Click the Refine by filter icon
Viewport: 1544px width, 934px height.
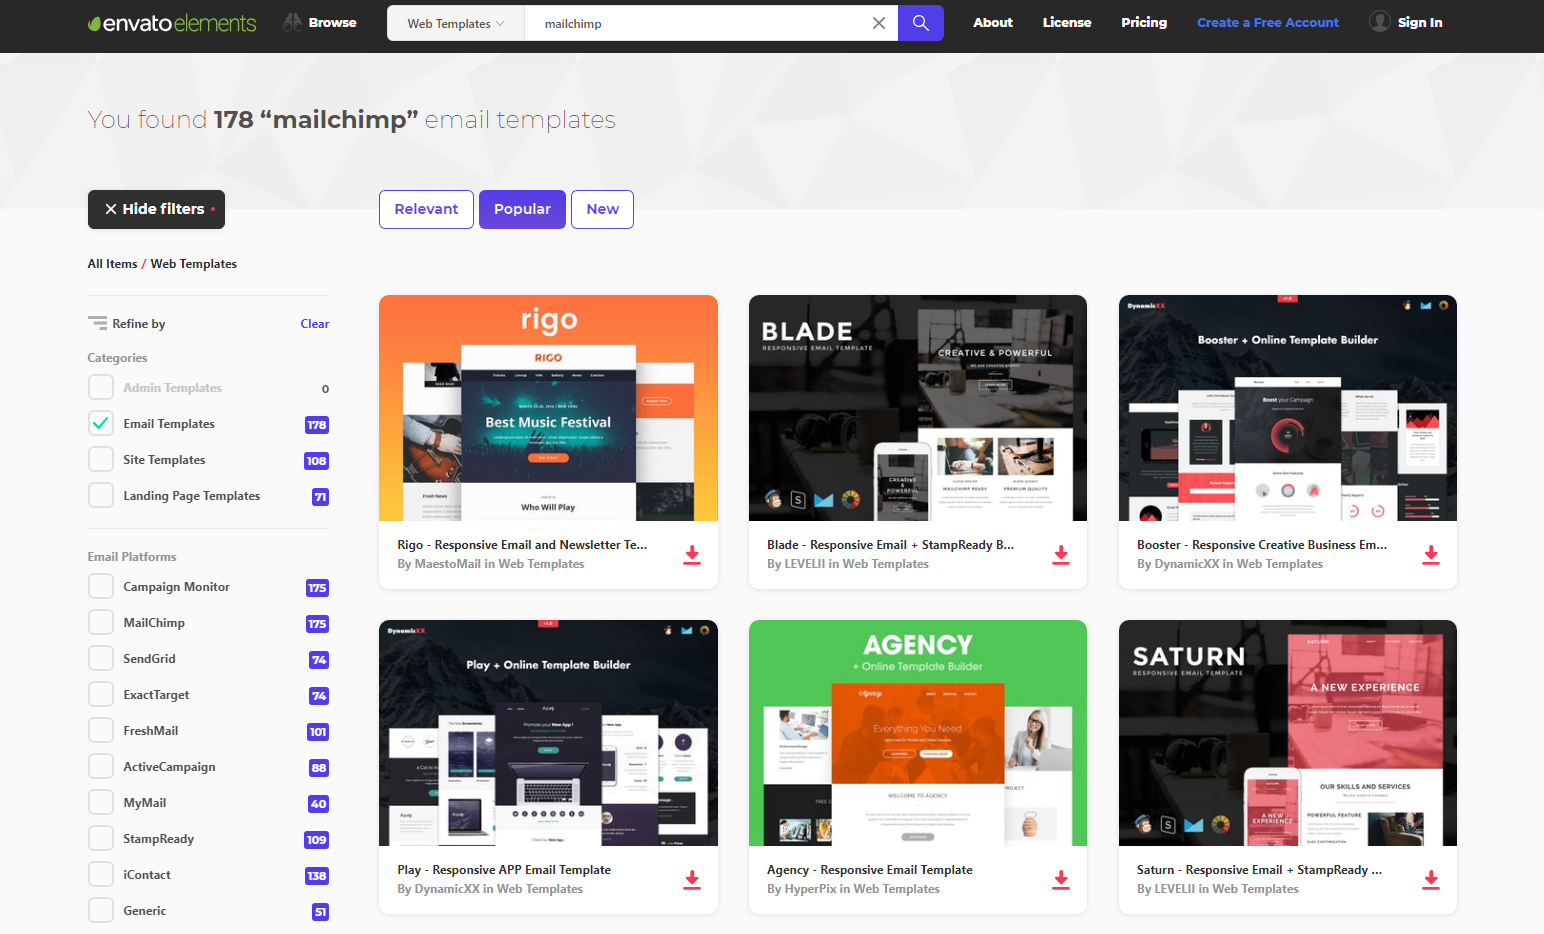tap(97, 323)
